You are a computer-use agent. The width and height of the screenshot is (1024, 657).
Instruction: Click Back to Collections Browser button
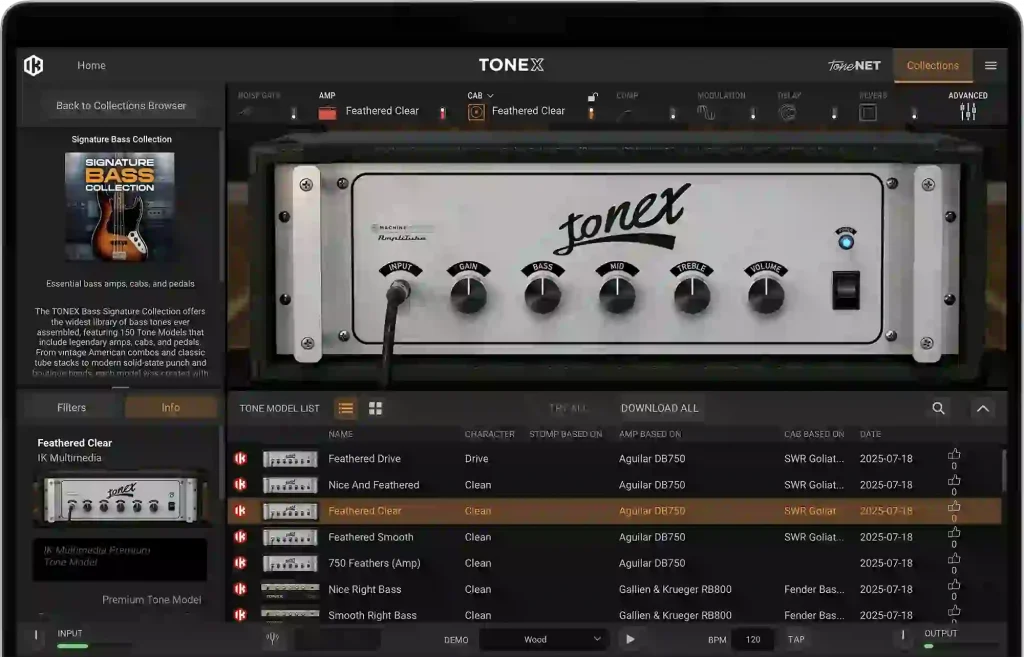121,105
